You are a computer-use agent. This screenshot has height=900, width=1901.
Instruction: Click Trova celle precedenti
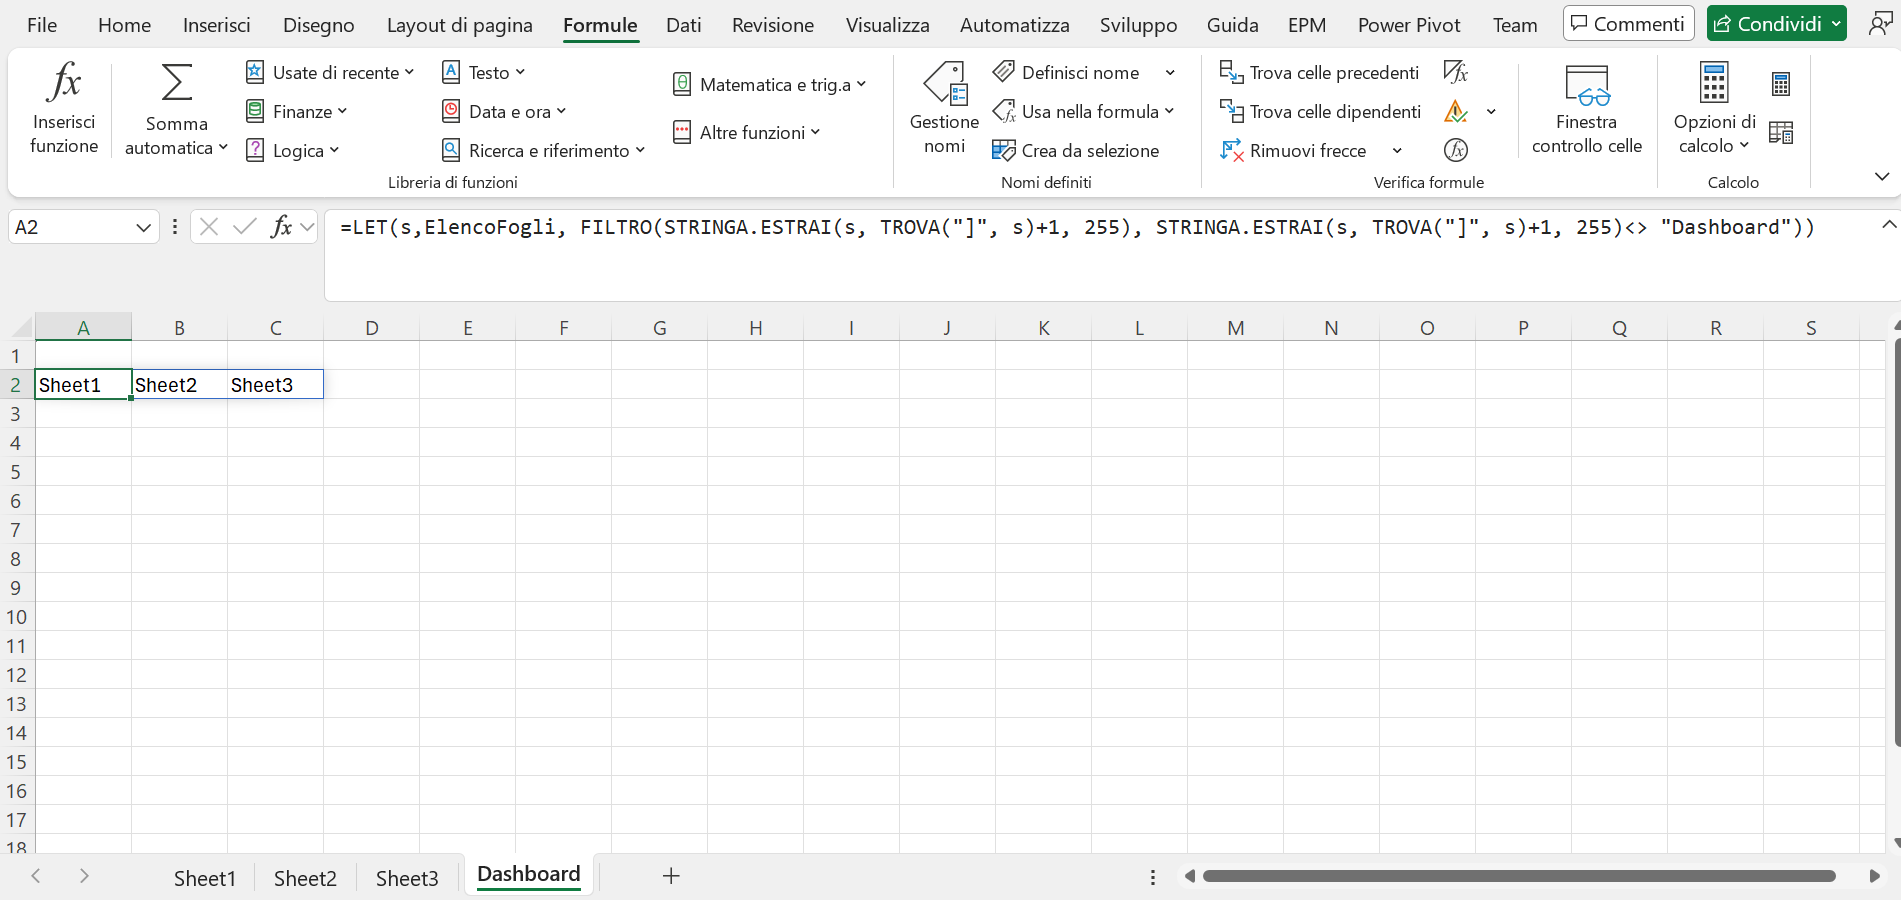point(1319,72)
